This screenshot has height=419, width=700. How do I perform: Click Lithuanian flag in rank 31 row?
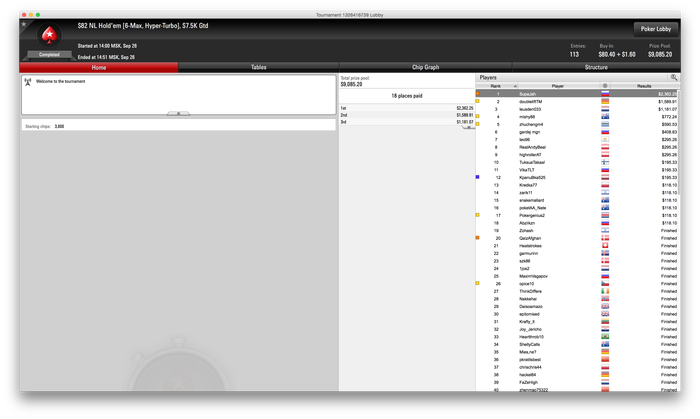[605, 321]
